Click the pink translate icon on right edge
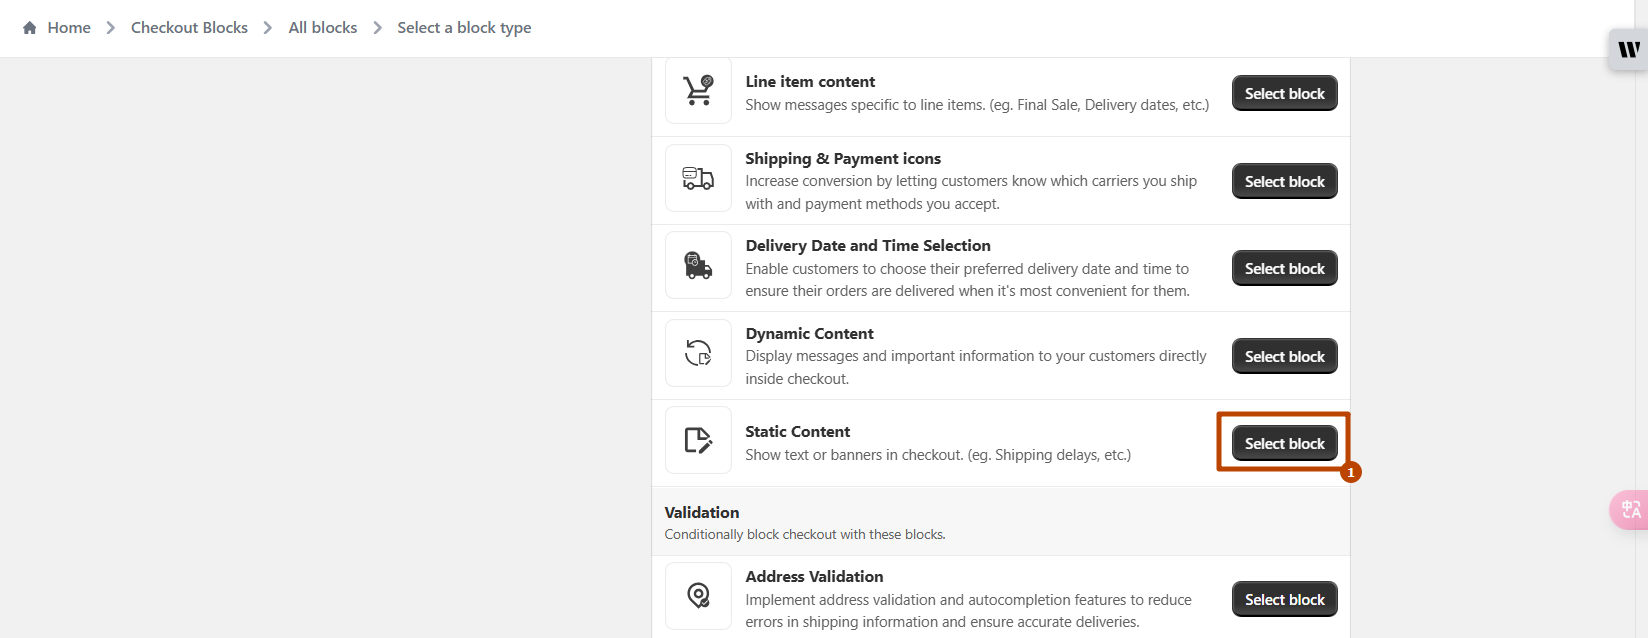This screenshot has height=638, width=1648. coord(1630,510)
